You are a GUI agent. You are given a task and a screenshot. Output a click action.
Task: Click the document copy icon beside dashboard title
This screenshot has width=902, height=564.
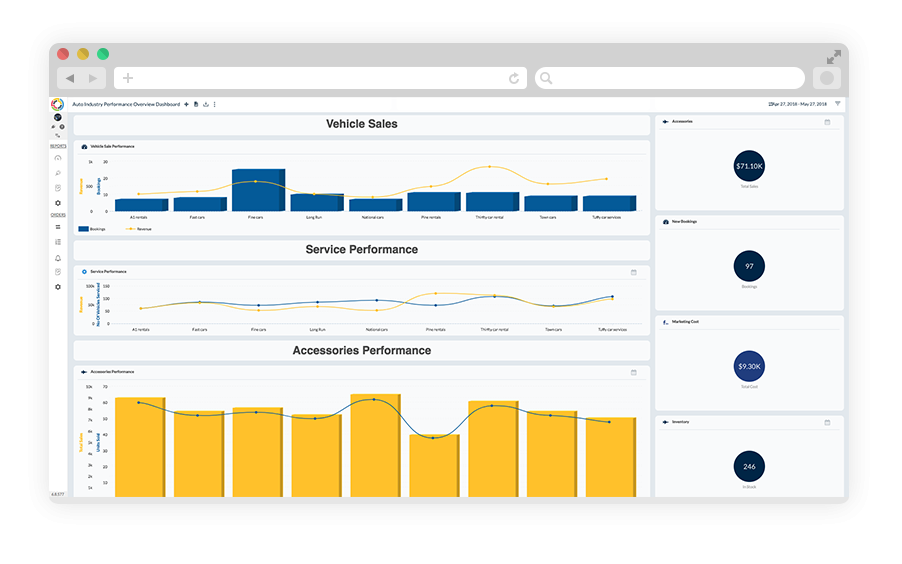[196, 104]
